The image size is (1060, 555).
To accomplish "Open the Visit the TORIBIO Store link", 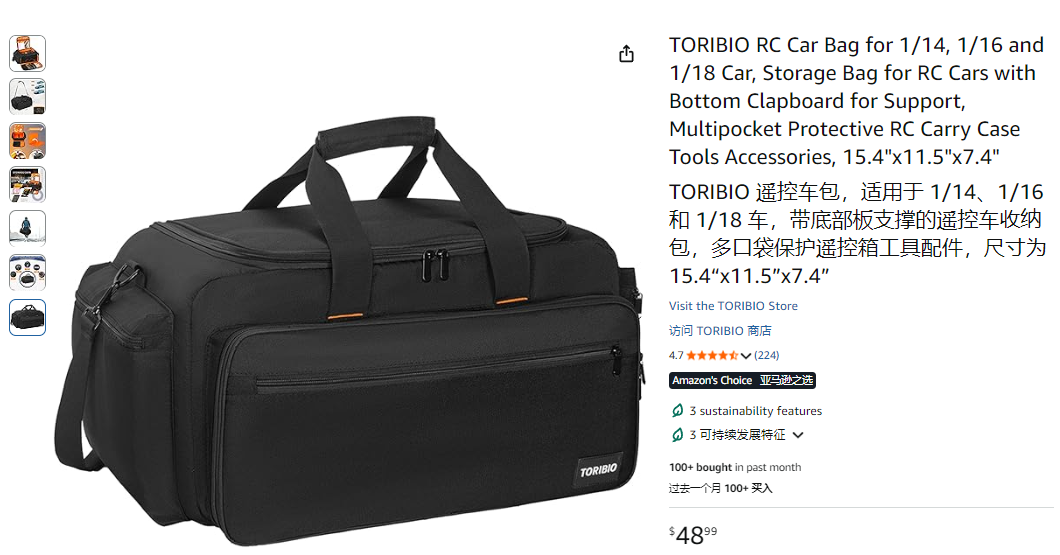I will pos(733,306).
